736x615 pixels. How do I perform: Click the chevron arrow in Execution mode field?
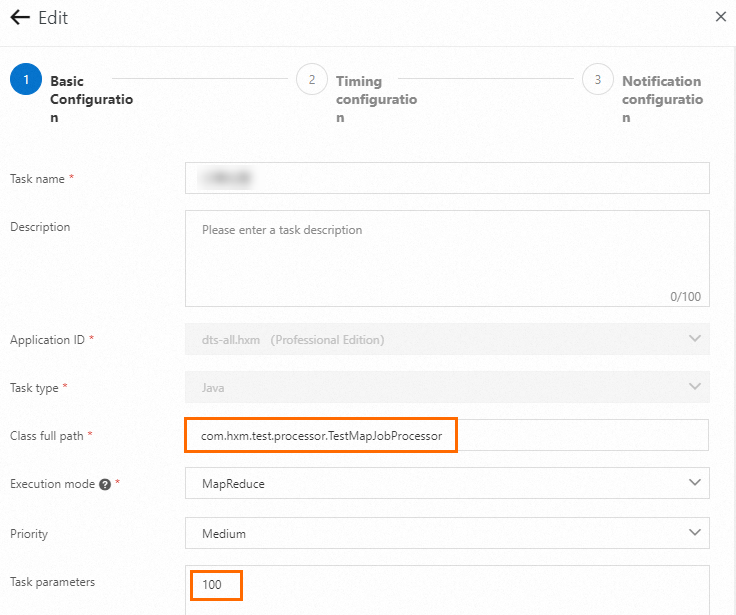[x=695, y=483]
